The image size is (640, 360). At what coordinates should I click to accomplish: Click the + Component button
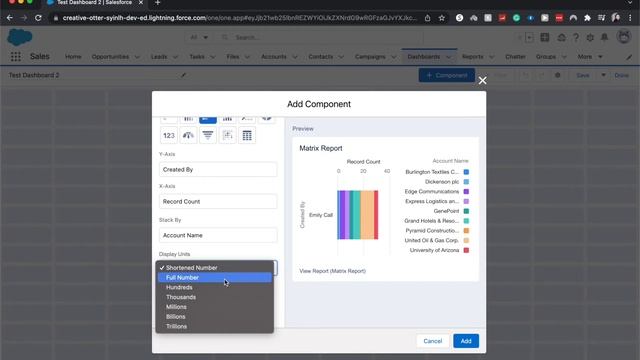coord(447,75)
